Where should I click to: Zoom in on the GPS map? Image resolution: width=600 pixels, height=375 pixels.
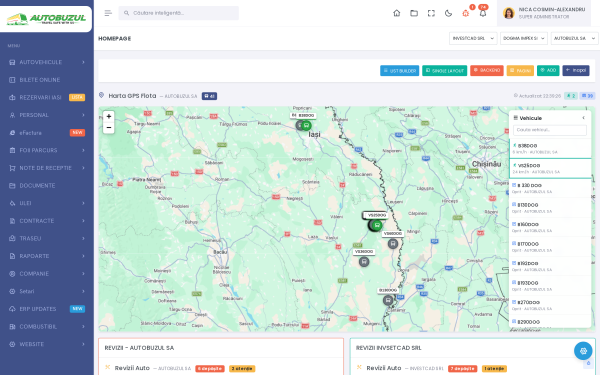109,116
